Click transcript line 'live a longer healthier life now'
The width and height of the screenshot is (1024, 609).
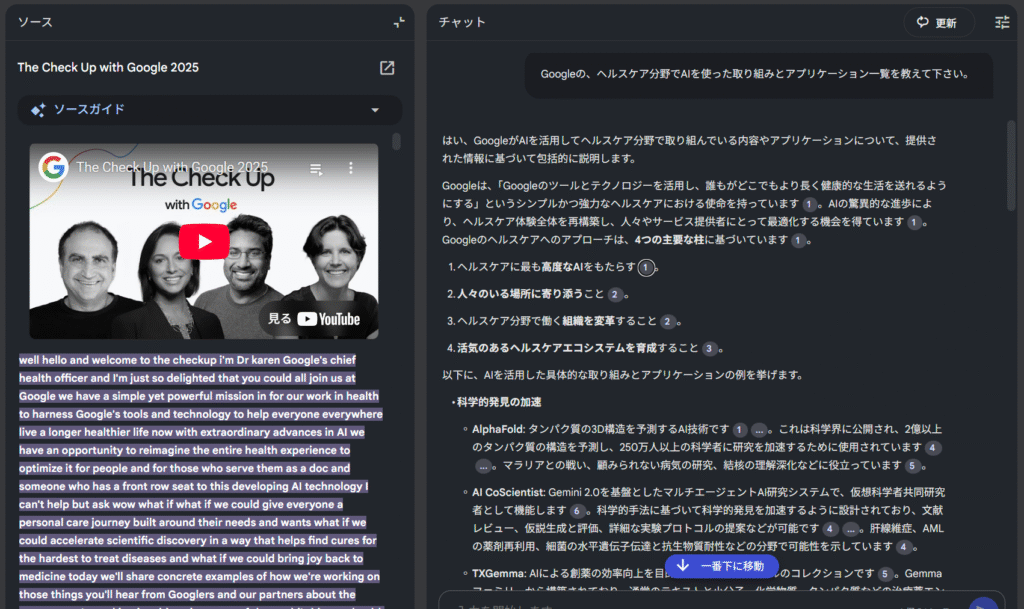192,432
